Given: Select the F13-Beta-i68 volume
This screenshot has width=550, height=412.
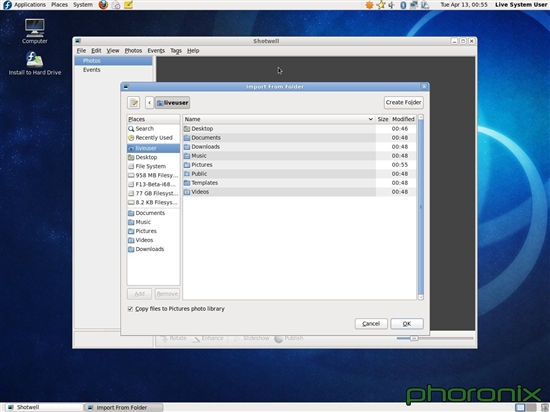Looking at the screenshot, I should 153,184.
